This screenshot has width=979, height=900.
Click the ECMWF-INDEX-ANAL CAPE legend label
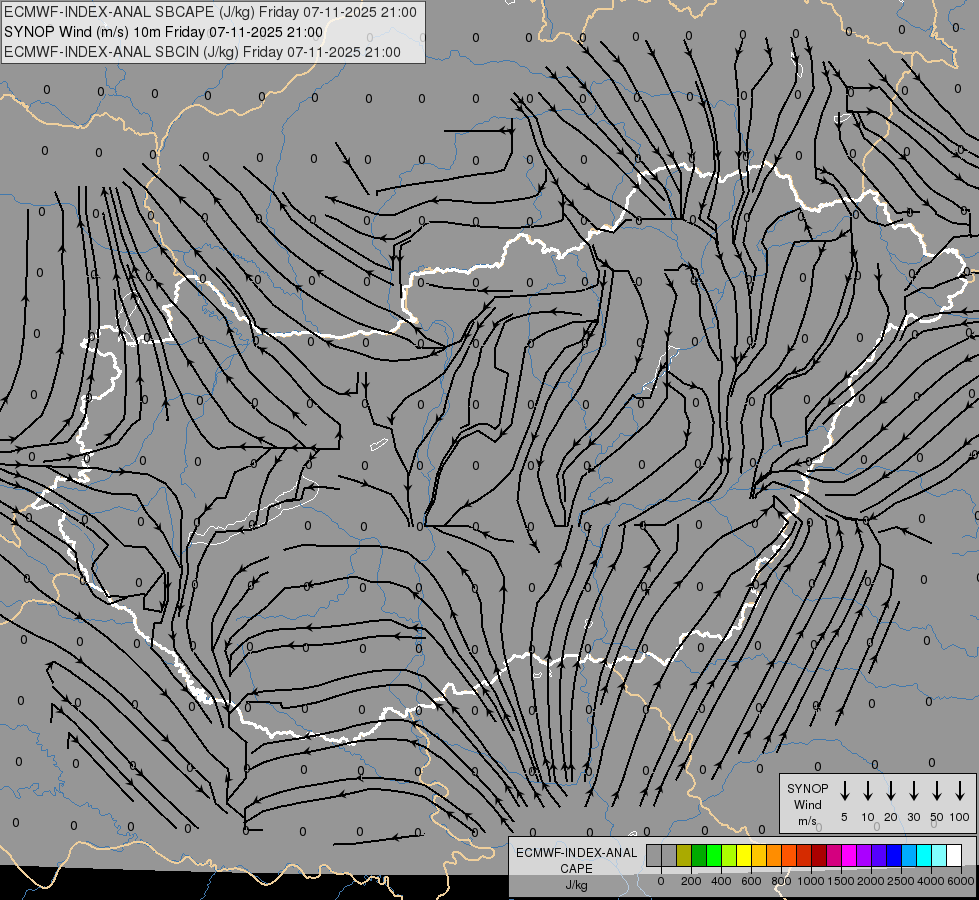(x=576, y=868)
